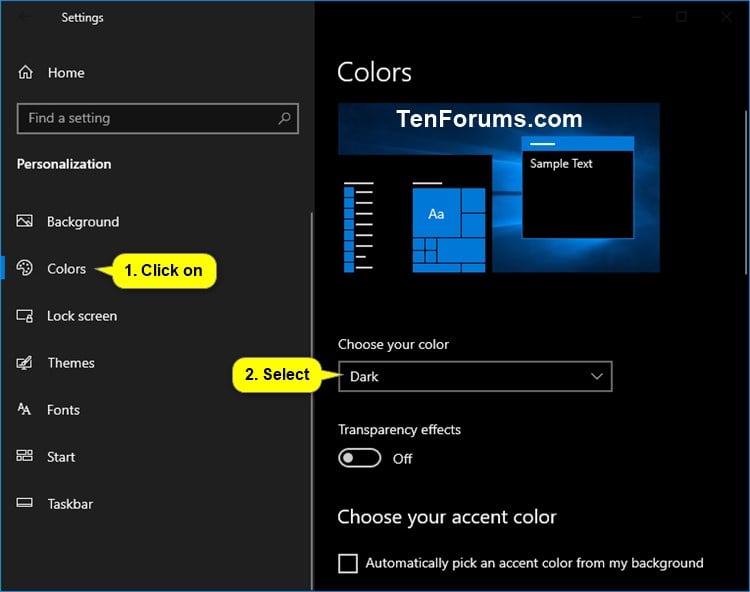Click the Choose your accent color heading

point(447,517)
